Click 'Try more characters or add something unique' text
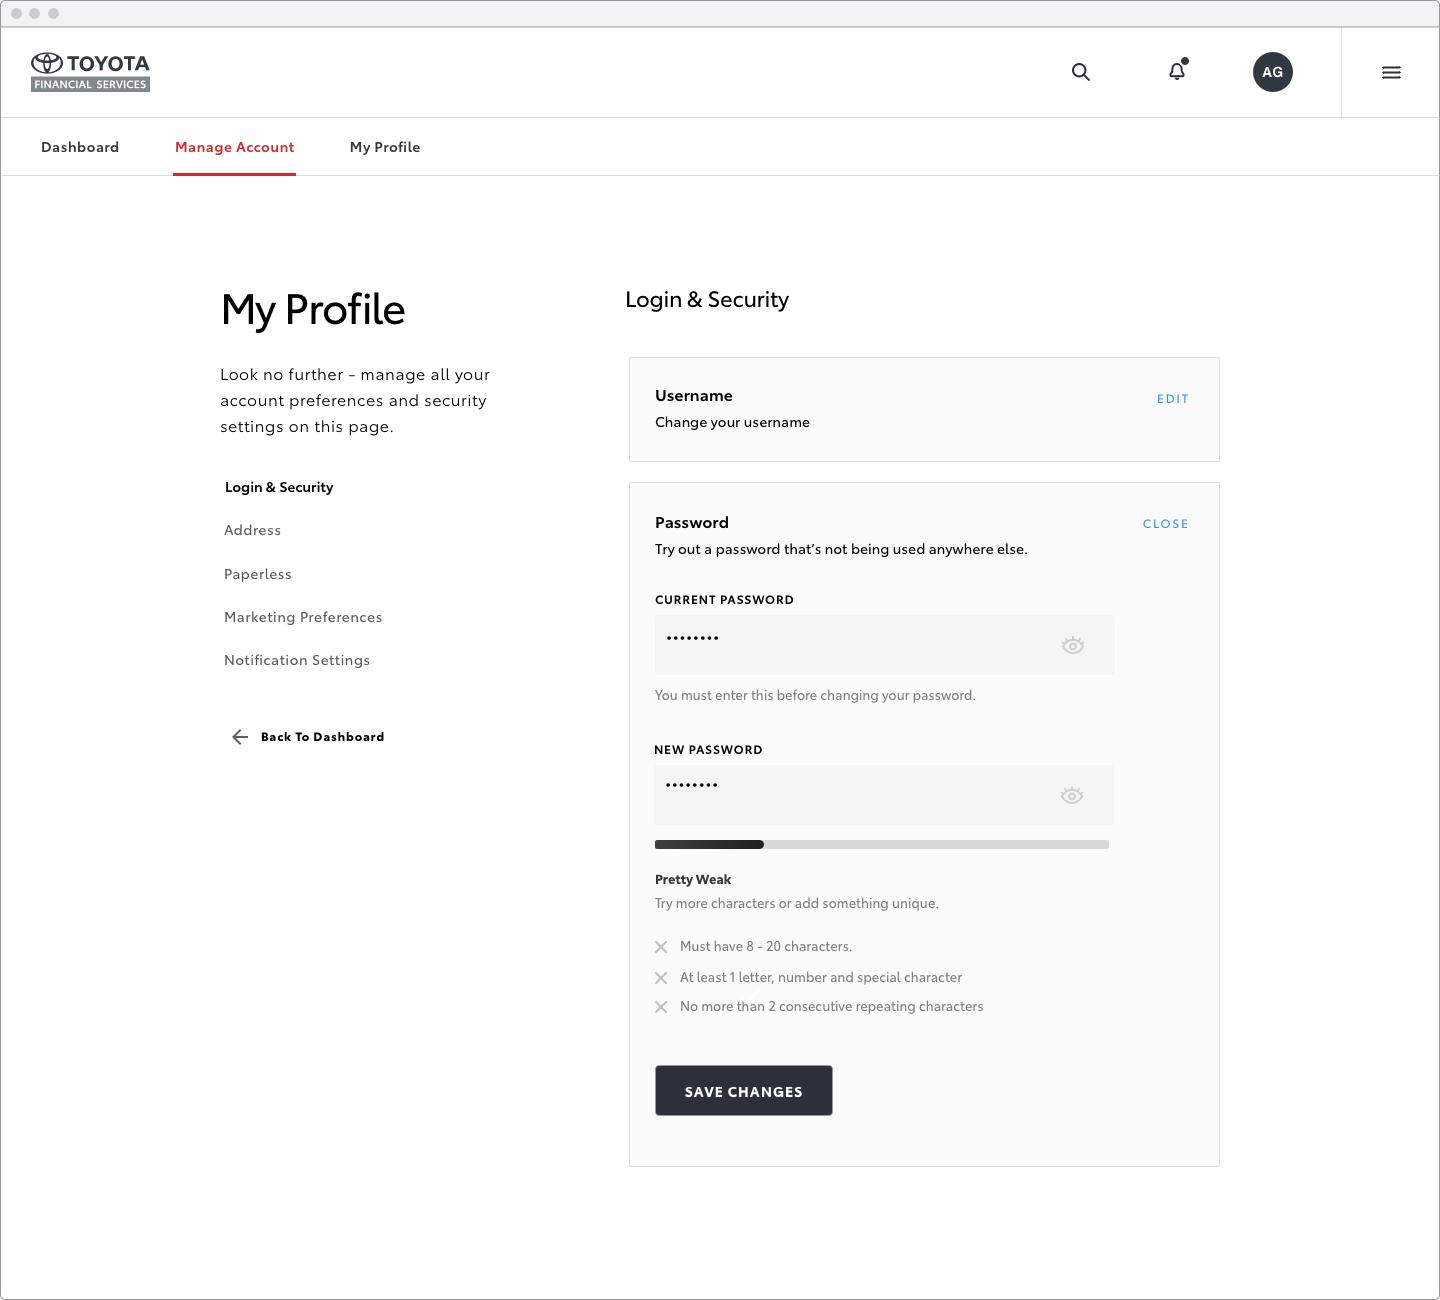The image size is (1440, 1300). click(x=797, y=903)
